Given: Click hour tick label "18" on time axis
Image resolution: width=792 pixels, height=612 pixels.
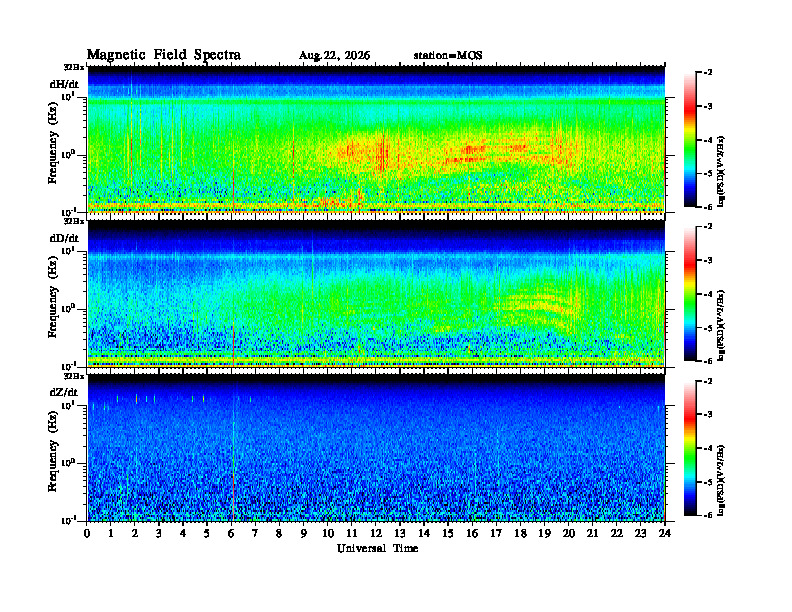Looking at the screenshot, I should coord(520,533).
